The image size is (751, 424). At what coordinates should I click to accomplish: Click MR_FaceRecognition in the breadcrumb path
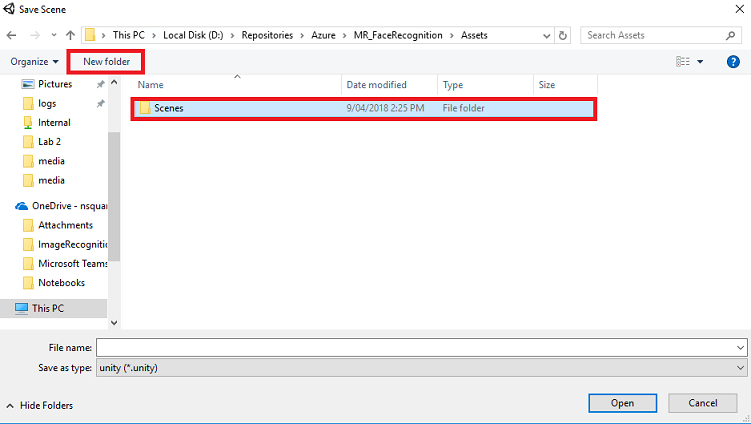coord(397,35)
